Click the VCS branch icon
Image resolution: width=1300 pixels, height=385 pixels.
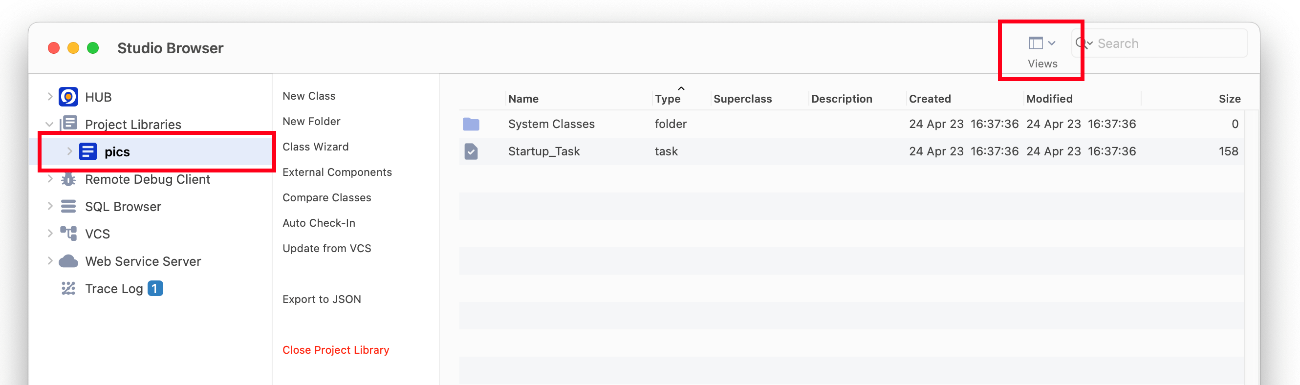point(68,234)
